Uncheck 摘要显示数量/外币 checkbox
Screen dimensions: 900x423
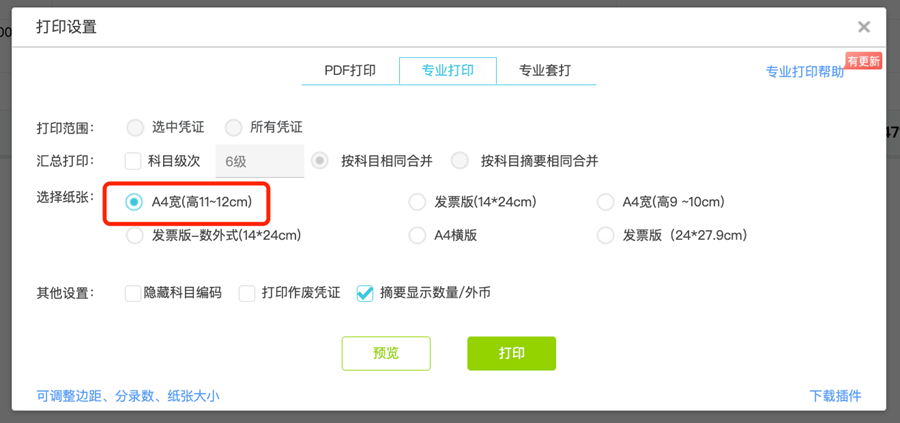click(x=365, y=294)
